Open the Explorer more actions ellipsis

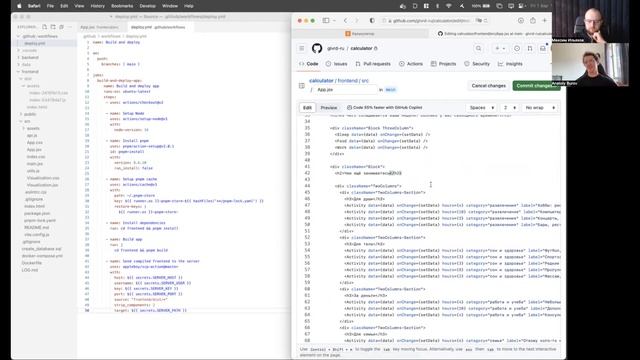click(x=70, y=27)
